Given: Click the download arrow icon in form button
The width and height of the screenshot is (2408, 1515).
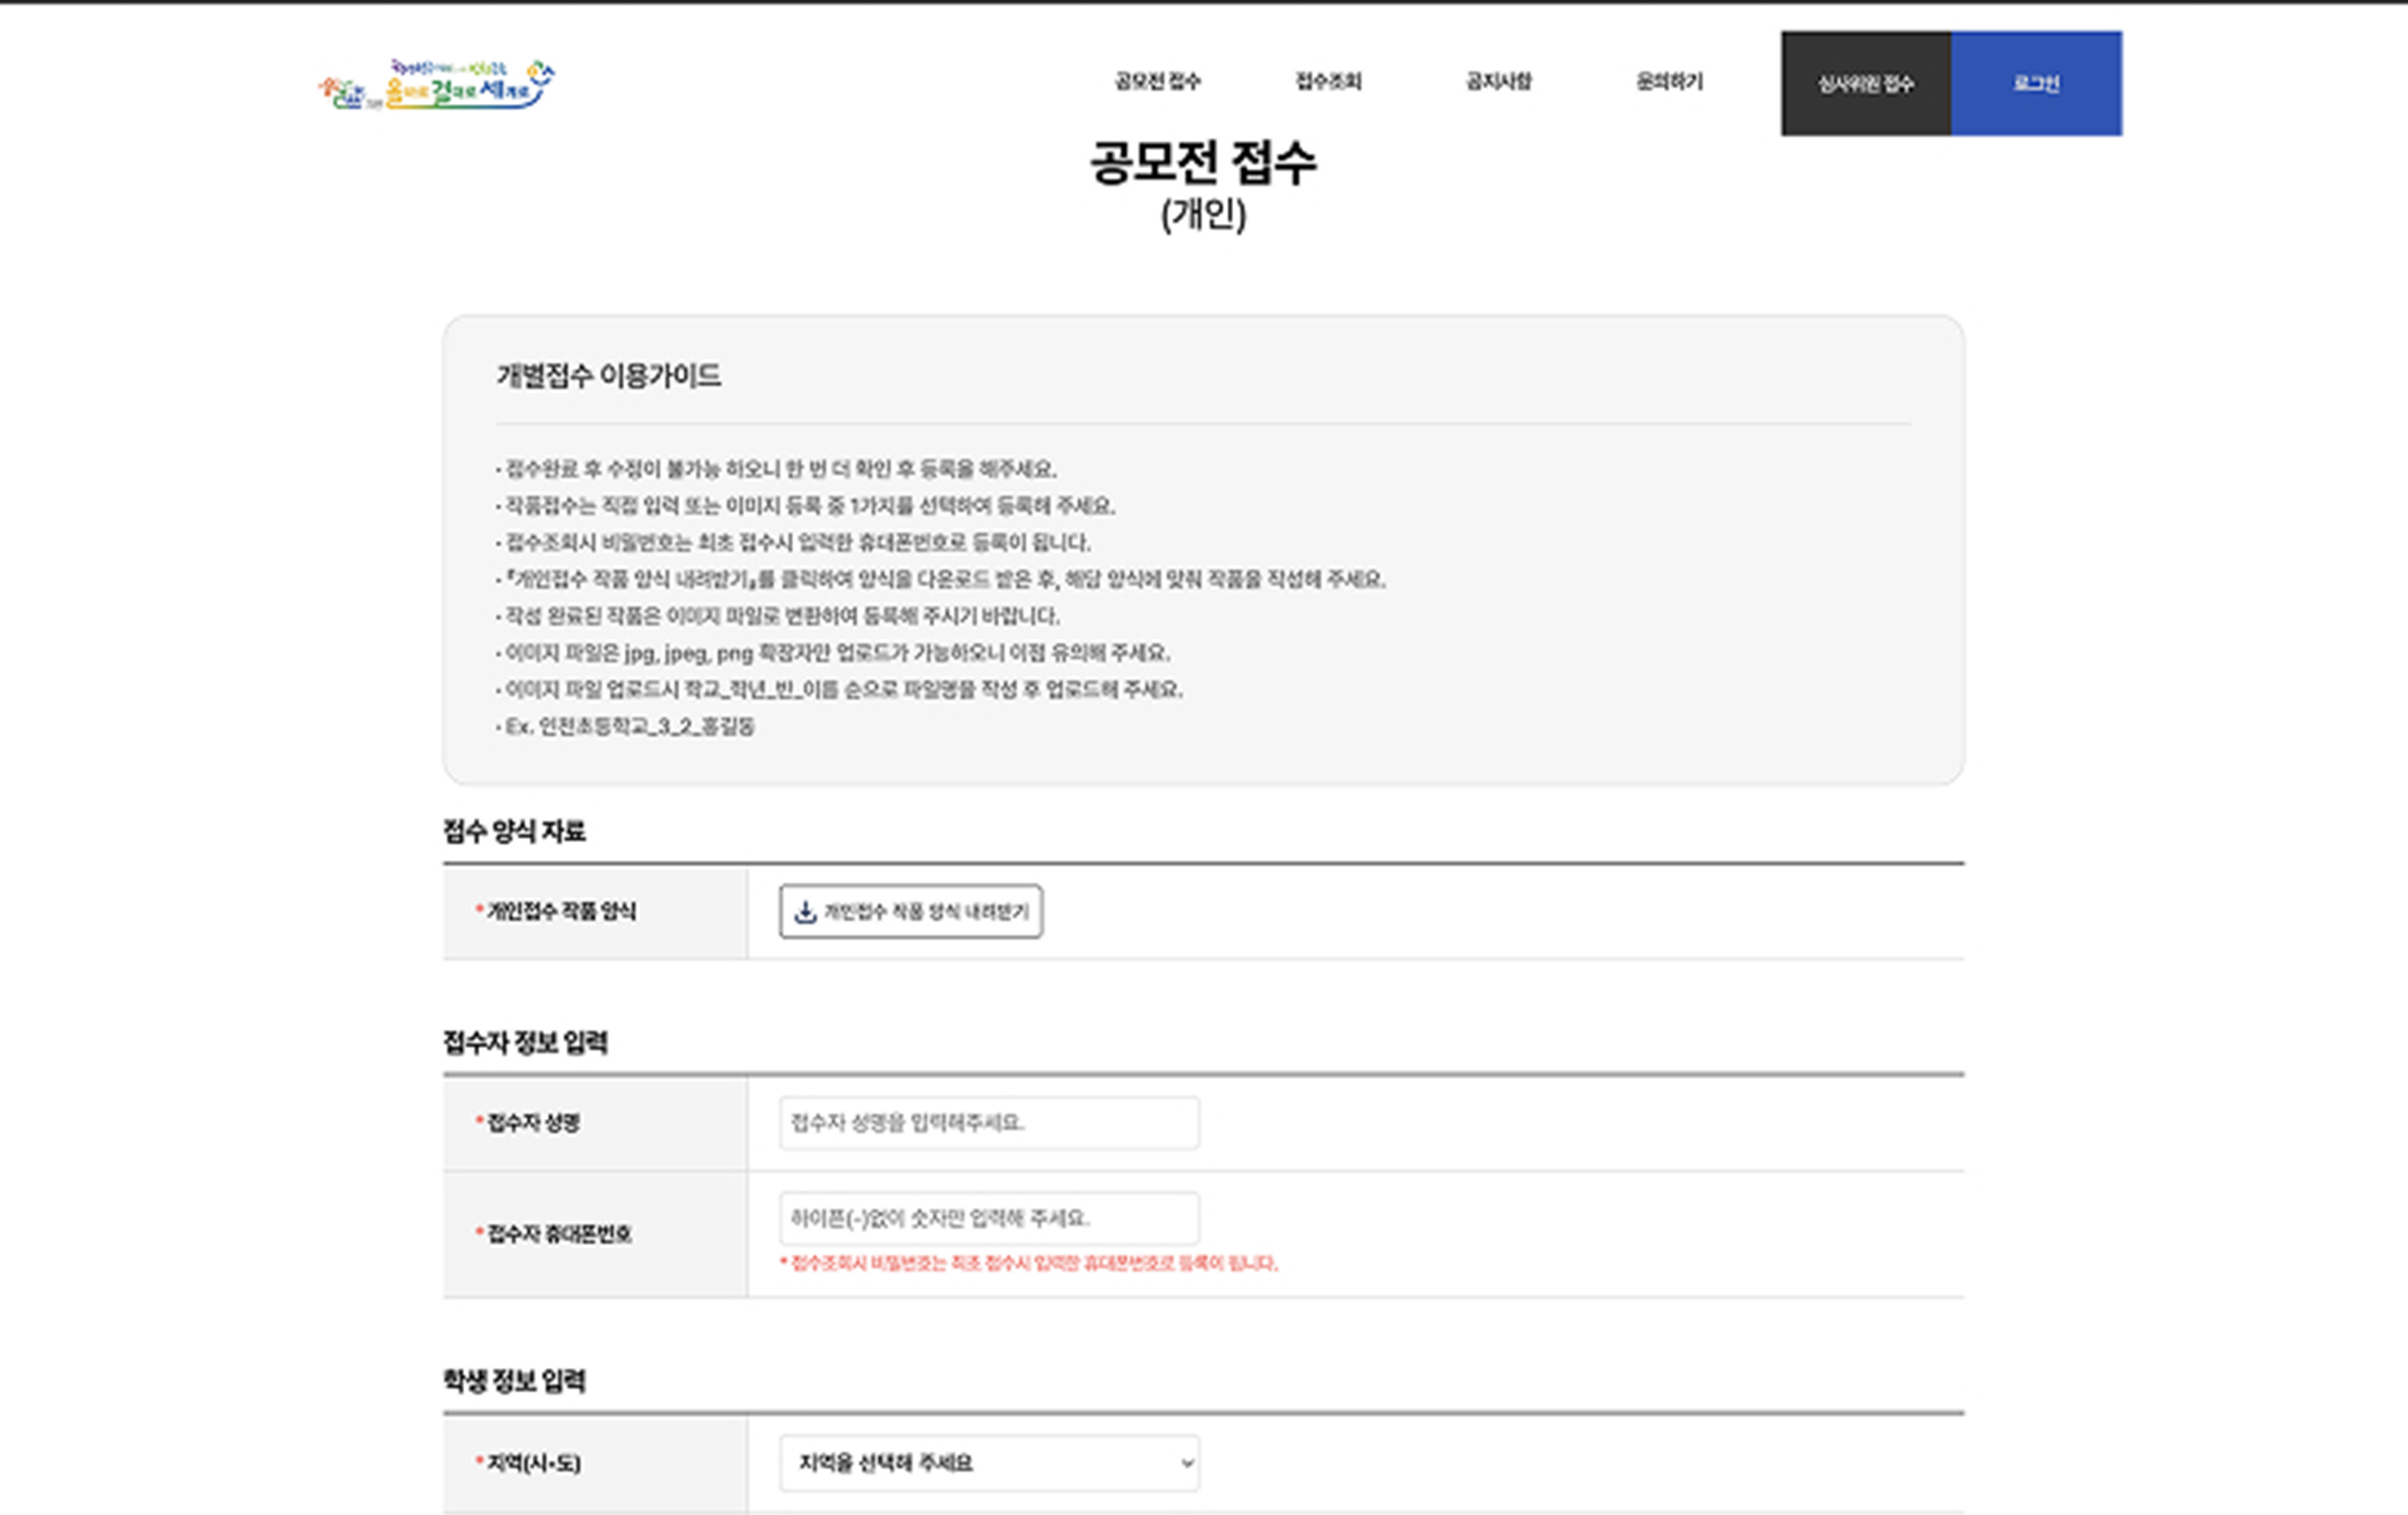Looking at the screenshot, I should click(x=805, y=912).
